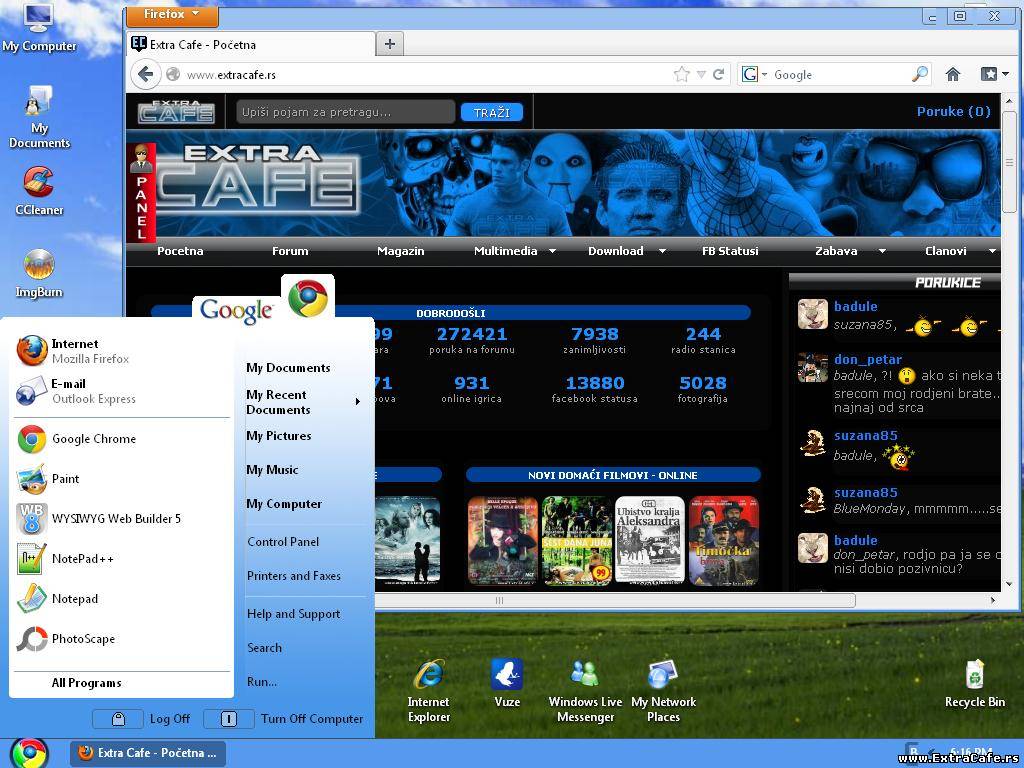
Task: Open the search engine selector dropdown
Action: 754,74
